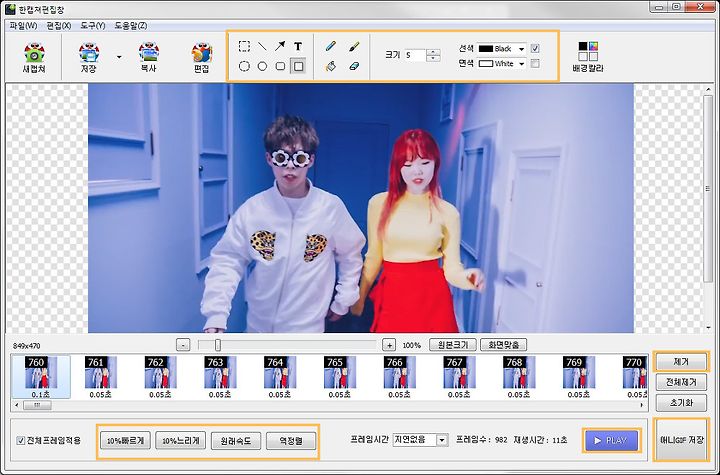Toggle the checked 선색 line color checkbox
The image size is (720, 475).
pyautogui.click(x=535, y=48)
